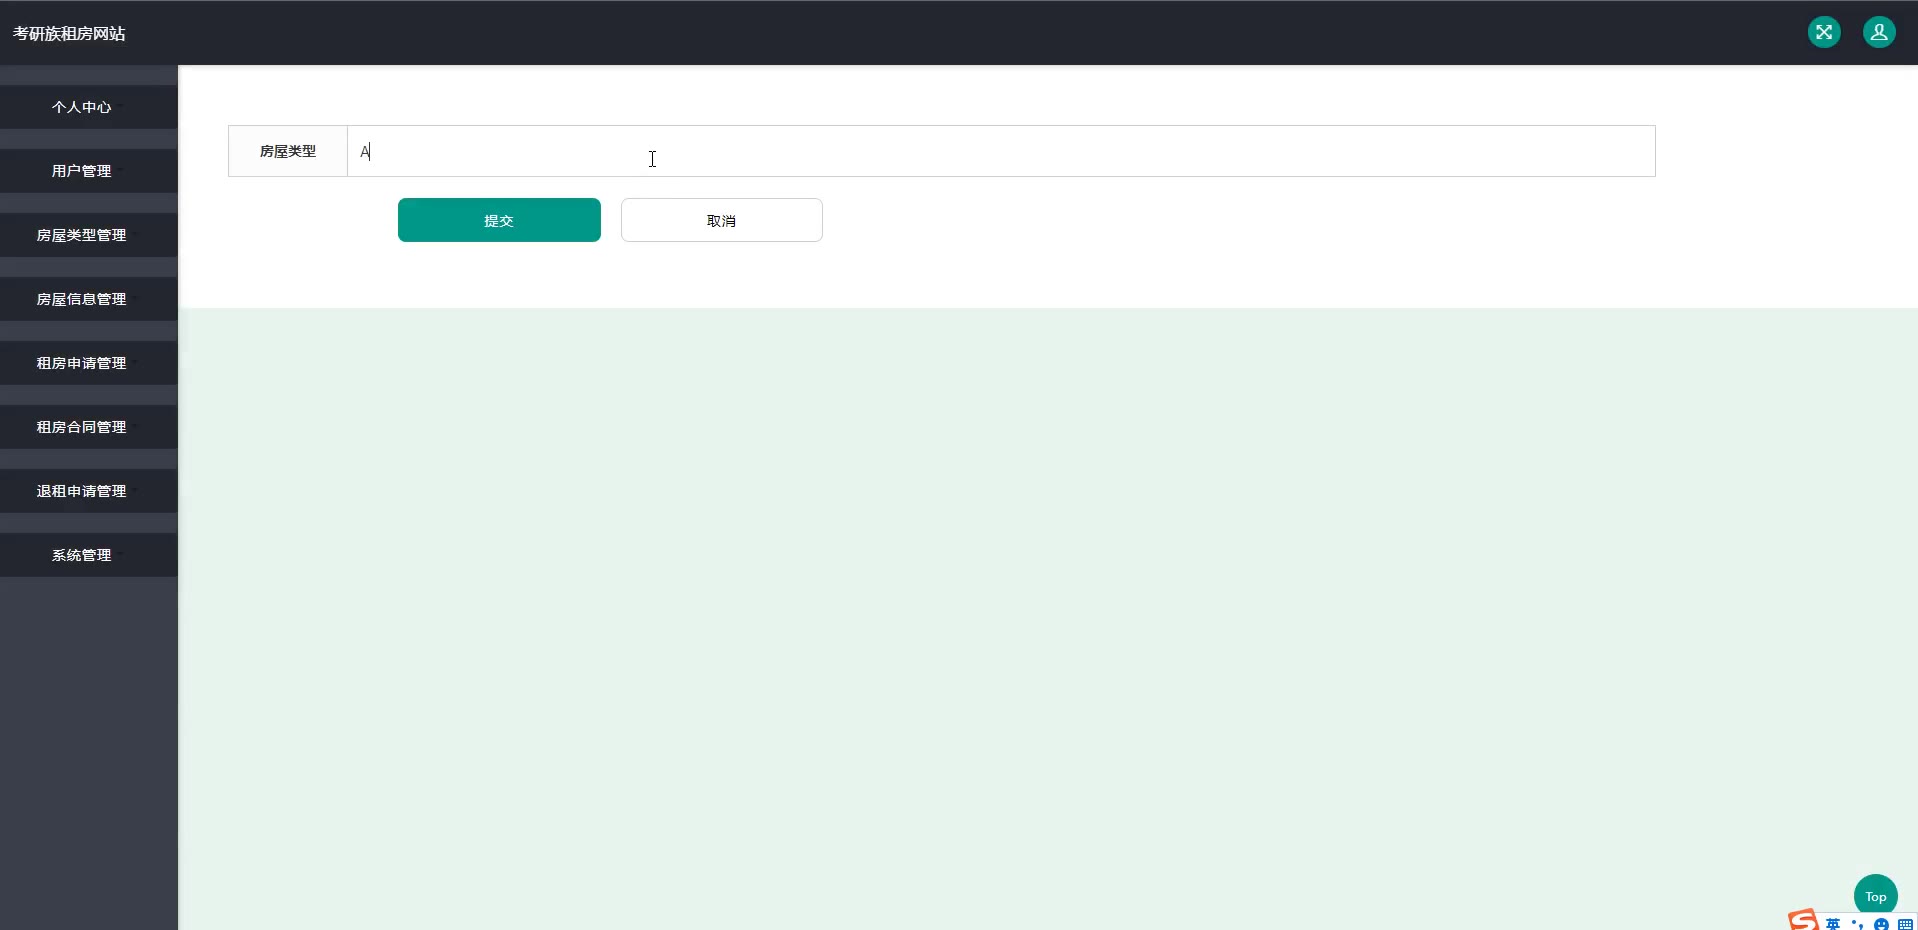Select 租房合同管理 sidebar item
Viewport: 1918px width, 930px height.
point(89,427)
